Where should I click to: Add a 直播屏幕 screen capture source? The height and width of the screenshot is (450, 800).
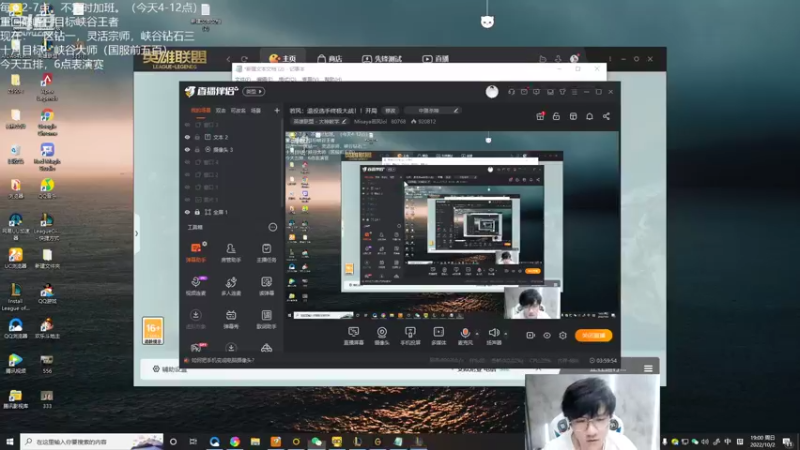[353, 336]
